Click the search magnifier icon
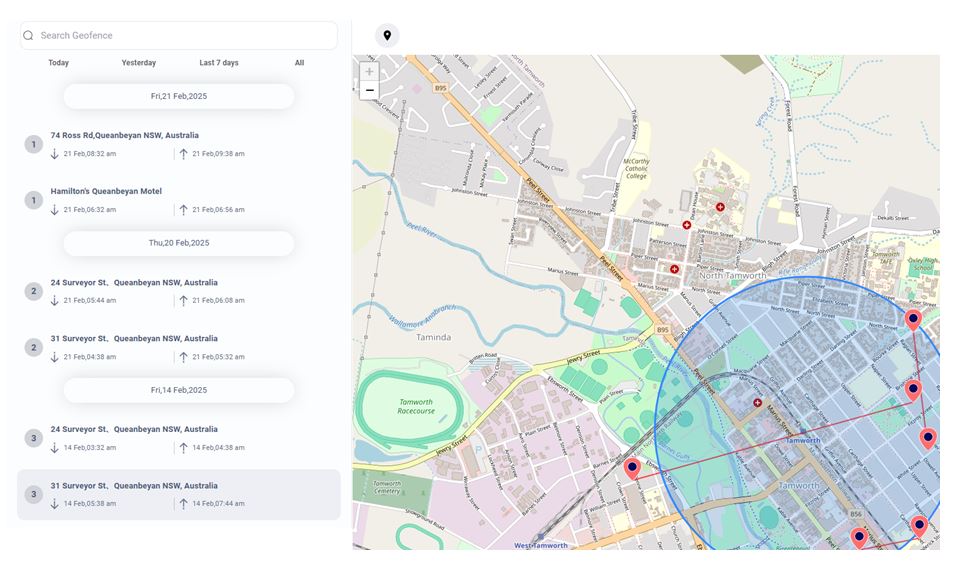This screenshot has height=574, width=961. pyautogui.click(x=28, y=35)
